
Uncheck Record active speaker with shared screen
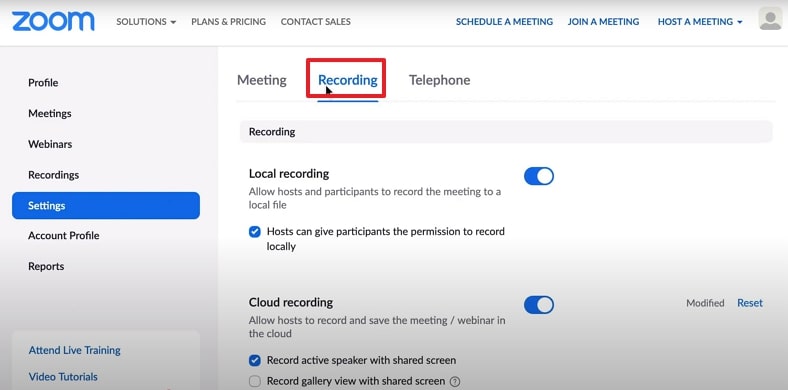(255, 360)
